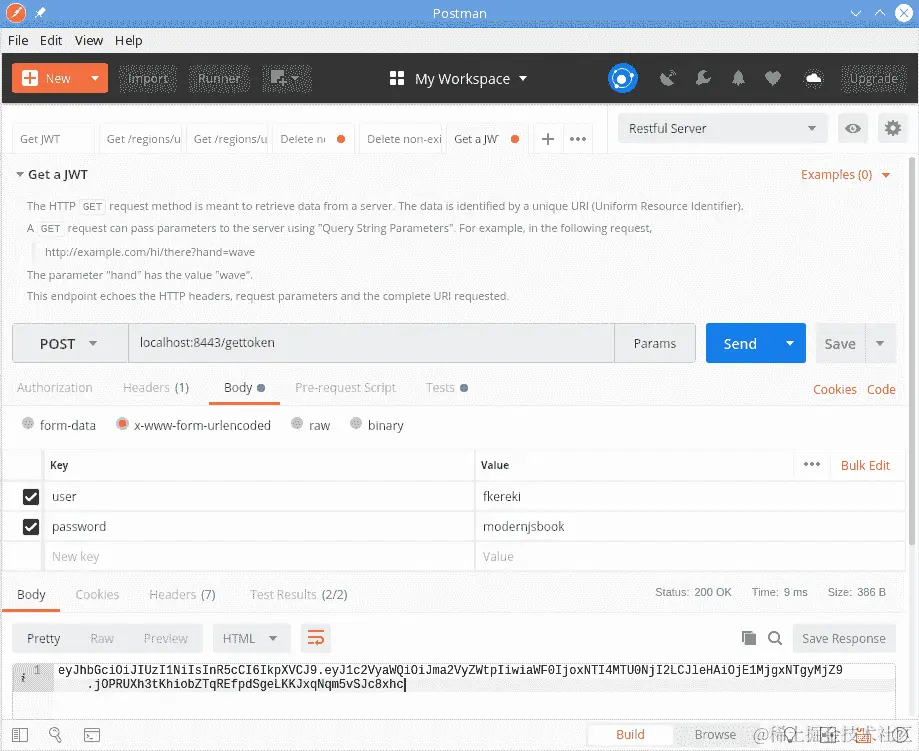Collapse the Get a JWT description
919x751 pixels.
click(20, 175)
